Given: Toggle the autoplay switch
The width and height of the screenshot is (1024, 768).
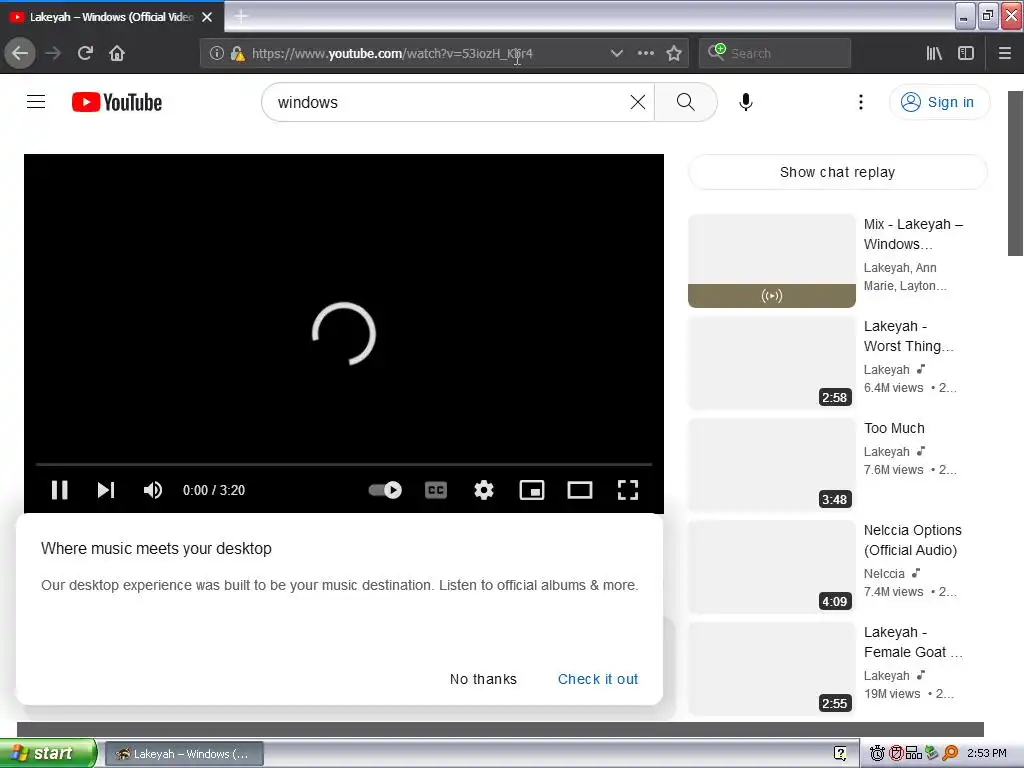Looking at the screenshot, I should tap(385, 490).
